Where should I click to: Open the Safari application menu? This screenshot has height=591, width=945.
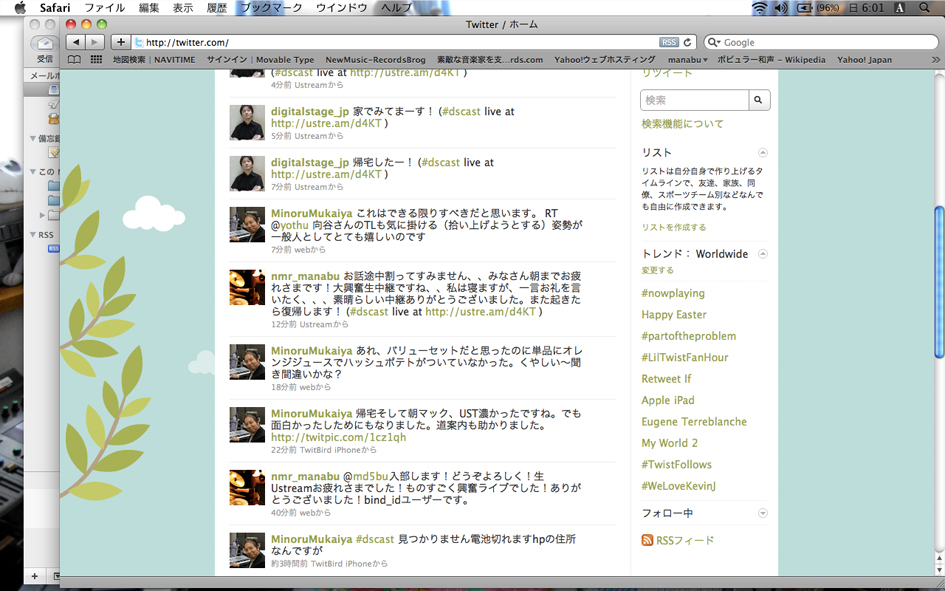click(55, 8)
